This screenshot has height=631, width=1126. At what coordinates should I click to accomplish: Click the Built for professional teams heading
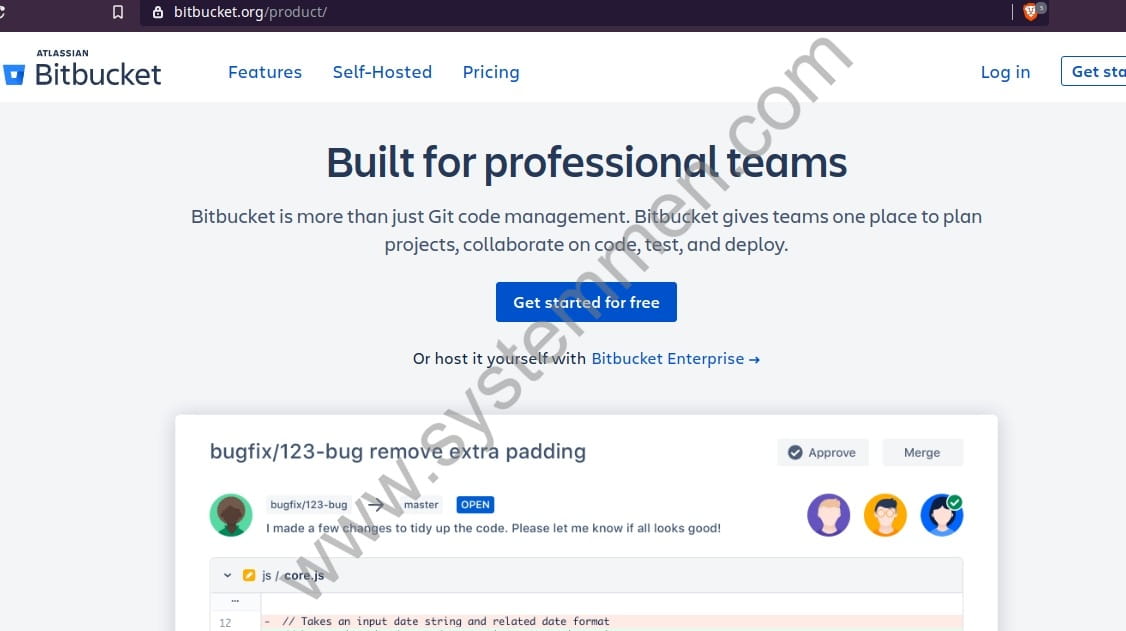(x=587, y=162)
